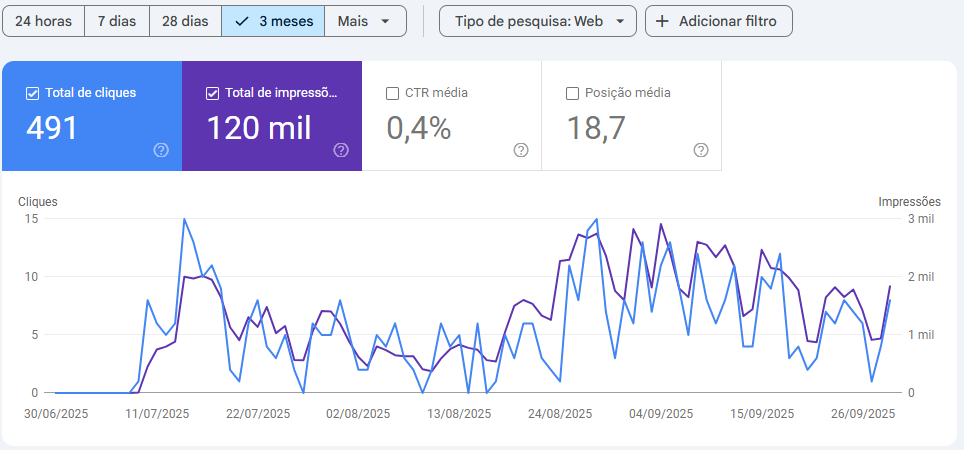Open the Tipo de pesquisa: Web dropdown
The width and height of the screenshot is (964, 450).
[x=537, y=21]
